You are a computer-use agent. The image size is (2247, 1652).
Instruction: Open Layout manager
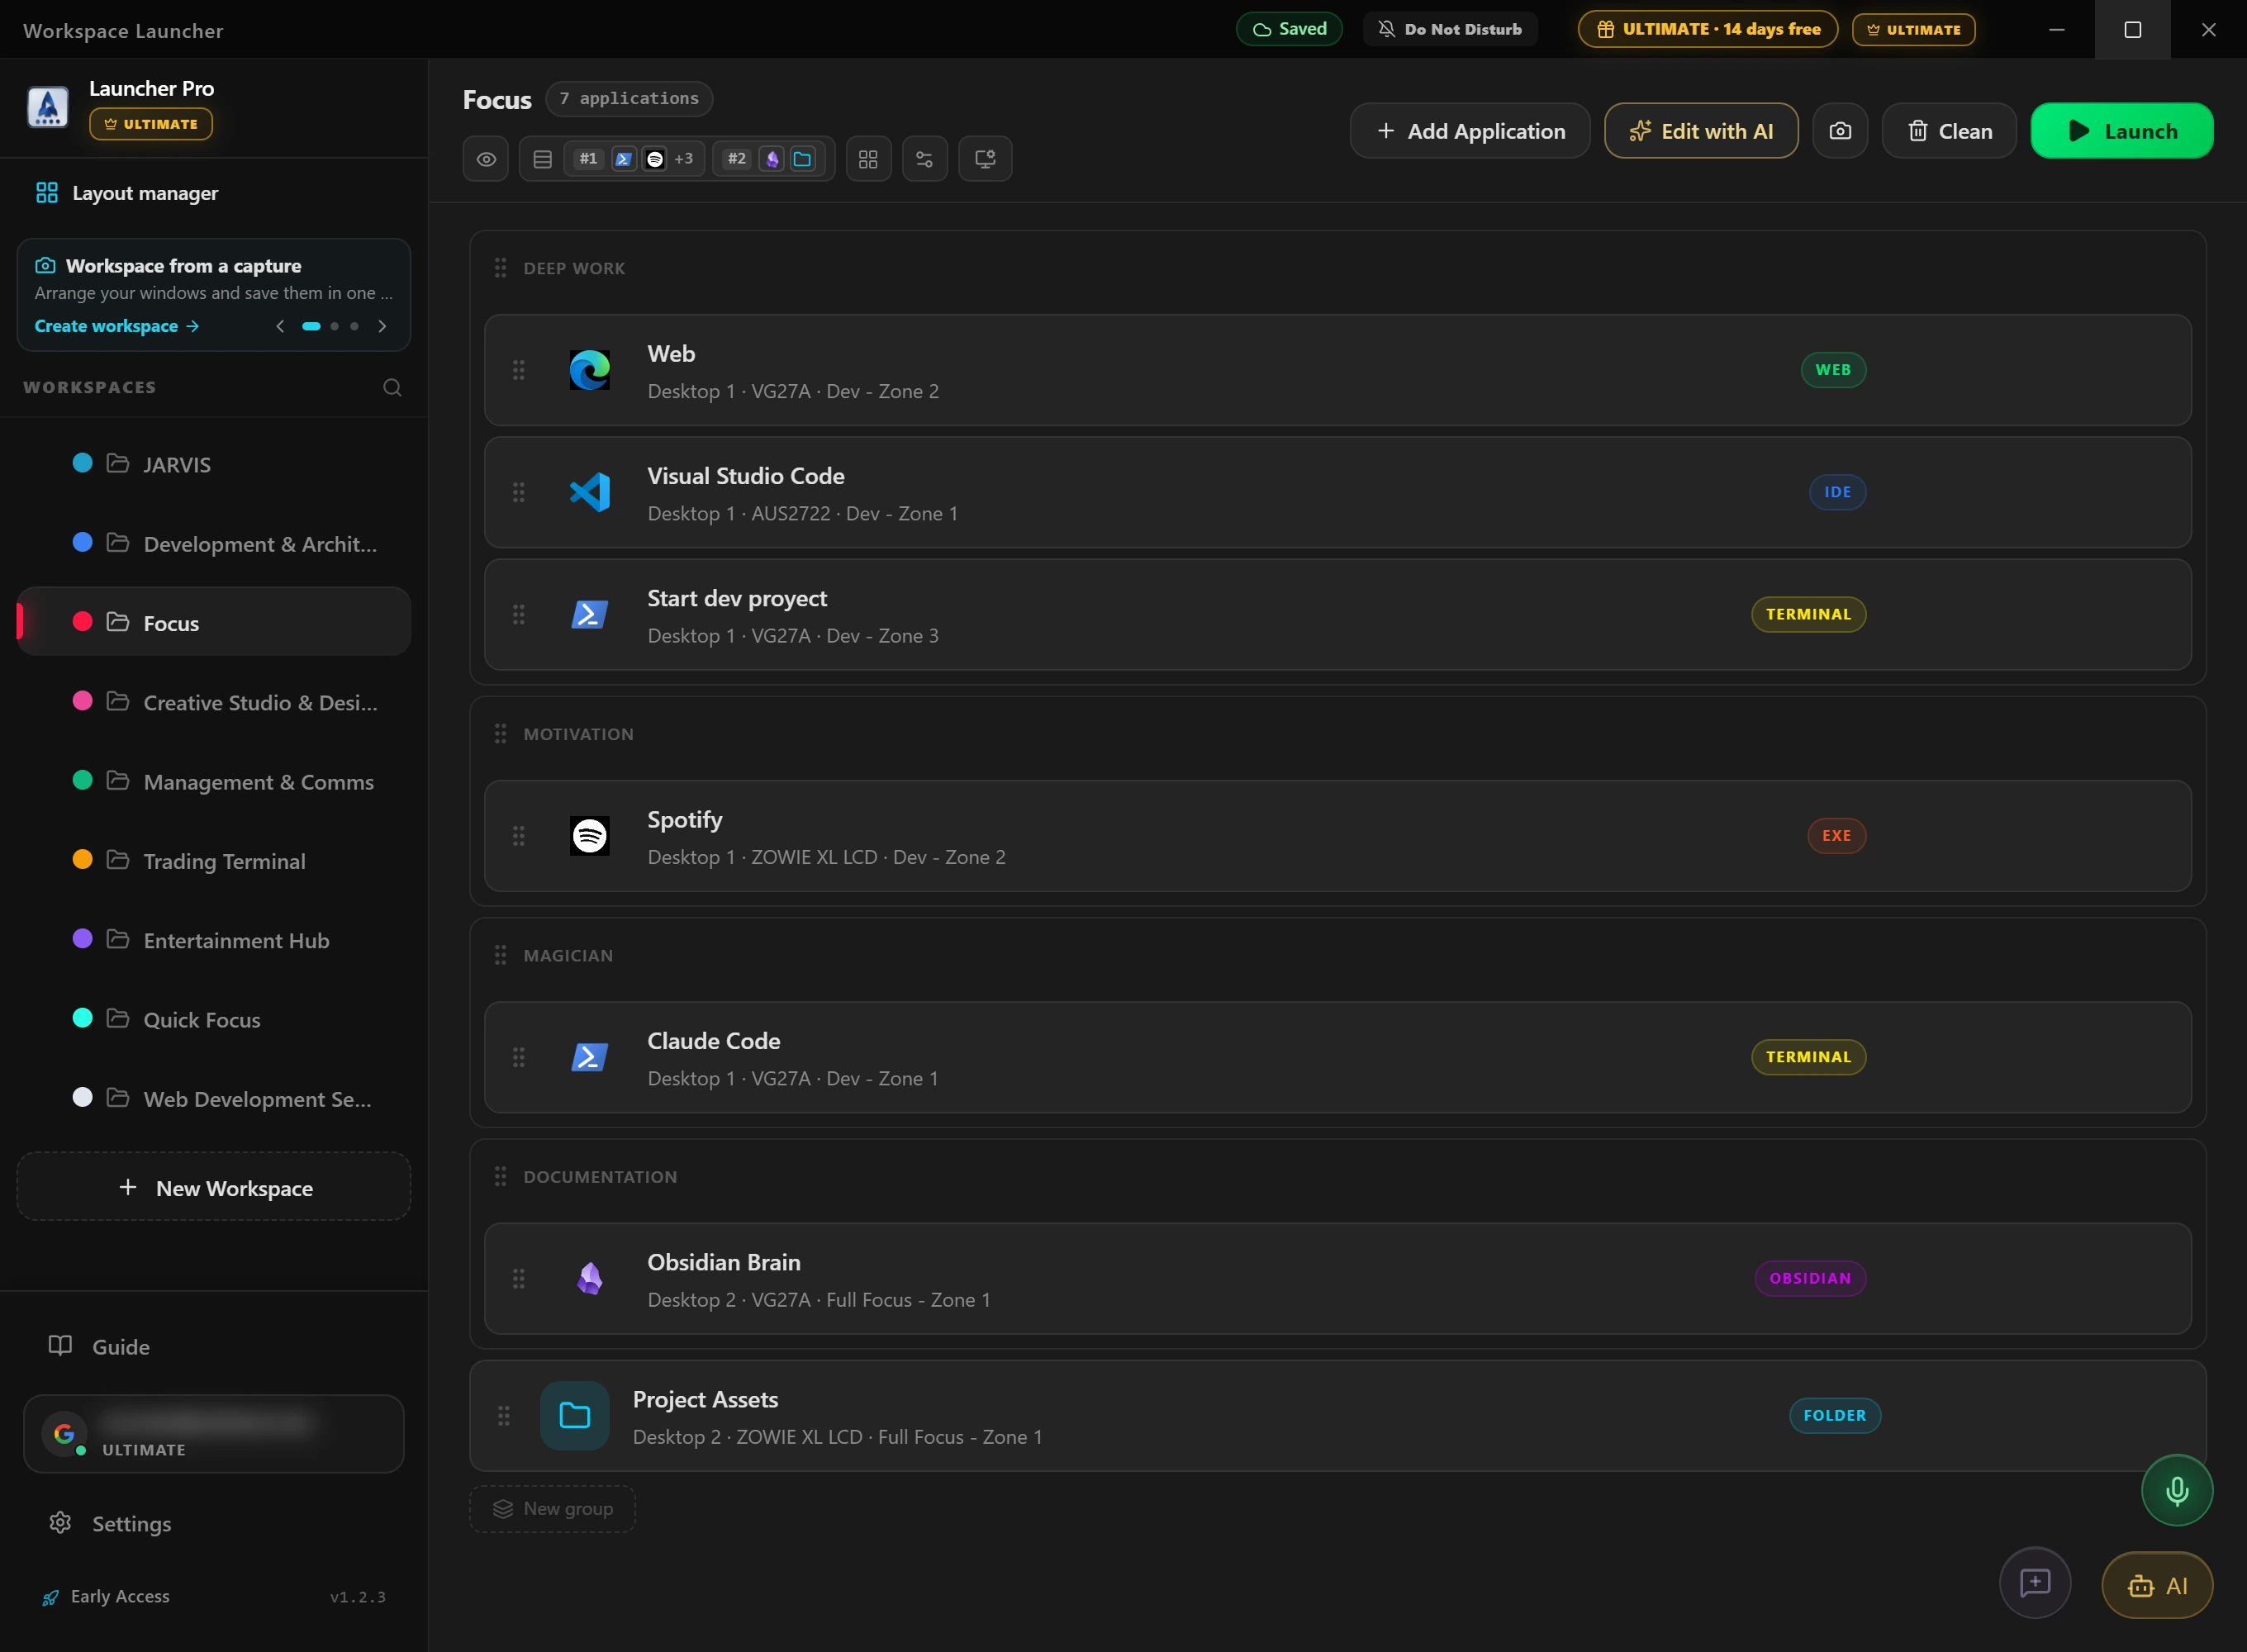(127, 193)
